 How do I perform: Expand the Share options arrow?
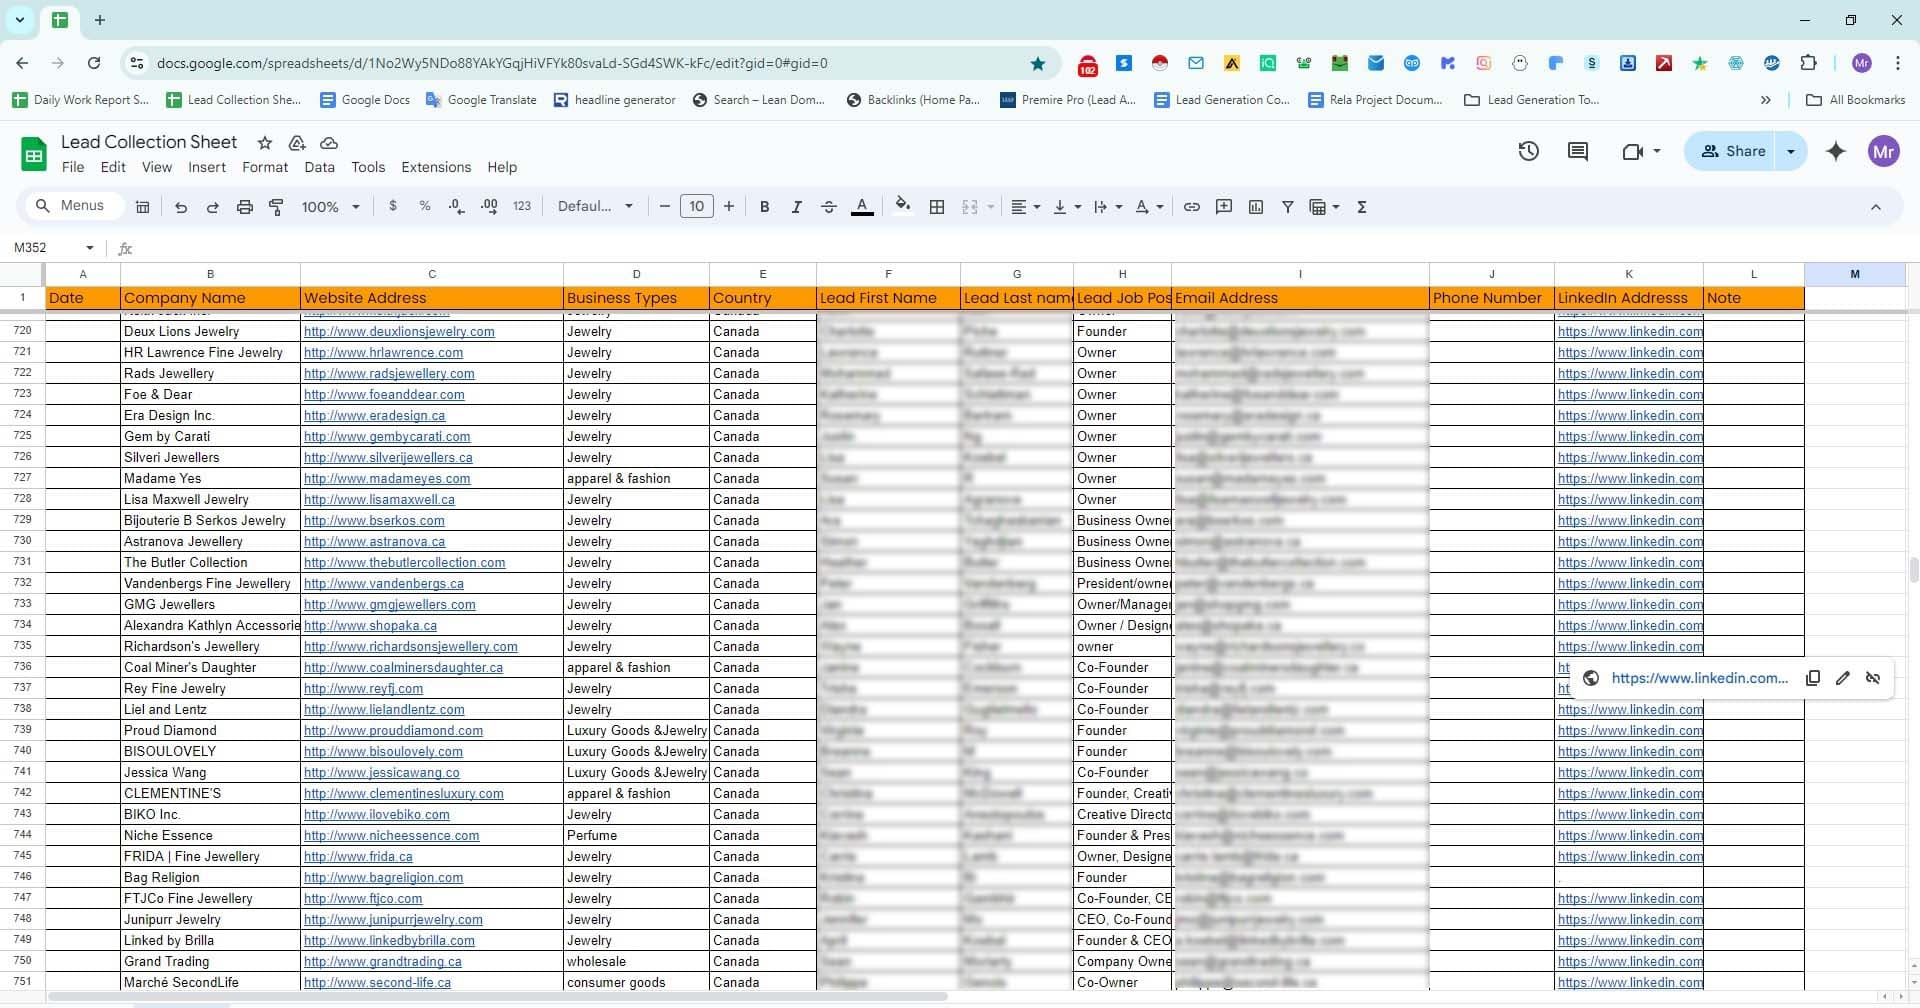1791,151
